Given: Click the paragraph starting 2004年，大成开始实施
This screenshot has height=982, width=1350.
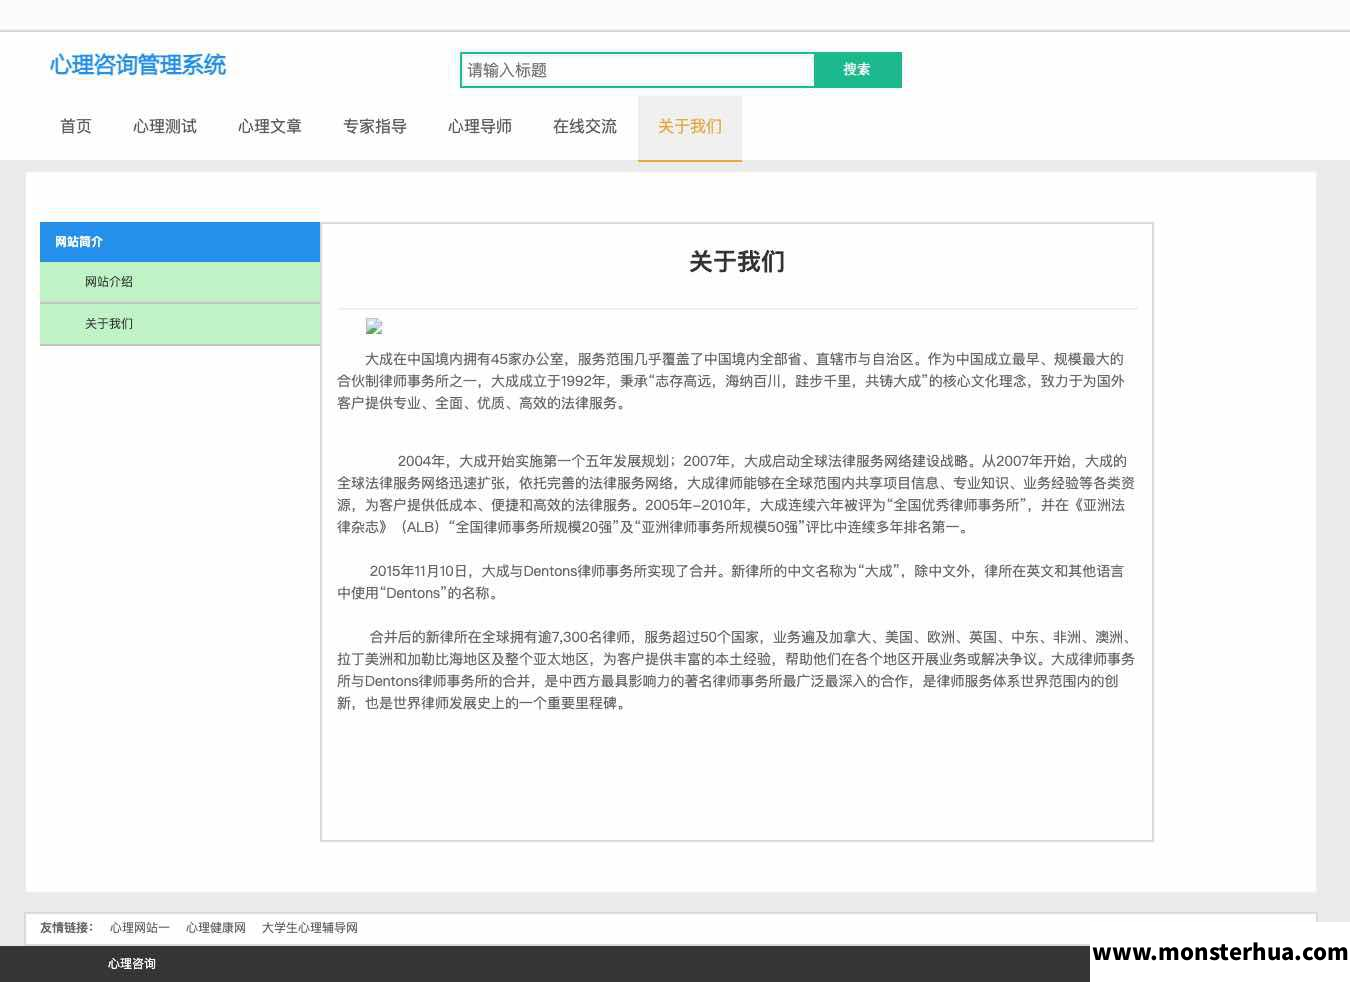Looking at the screenshot, I should point(736,494).
